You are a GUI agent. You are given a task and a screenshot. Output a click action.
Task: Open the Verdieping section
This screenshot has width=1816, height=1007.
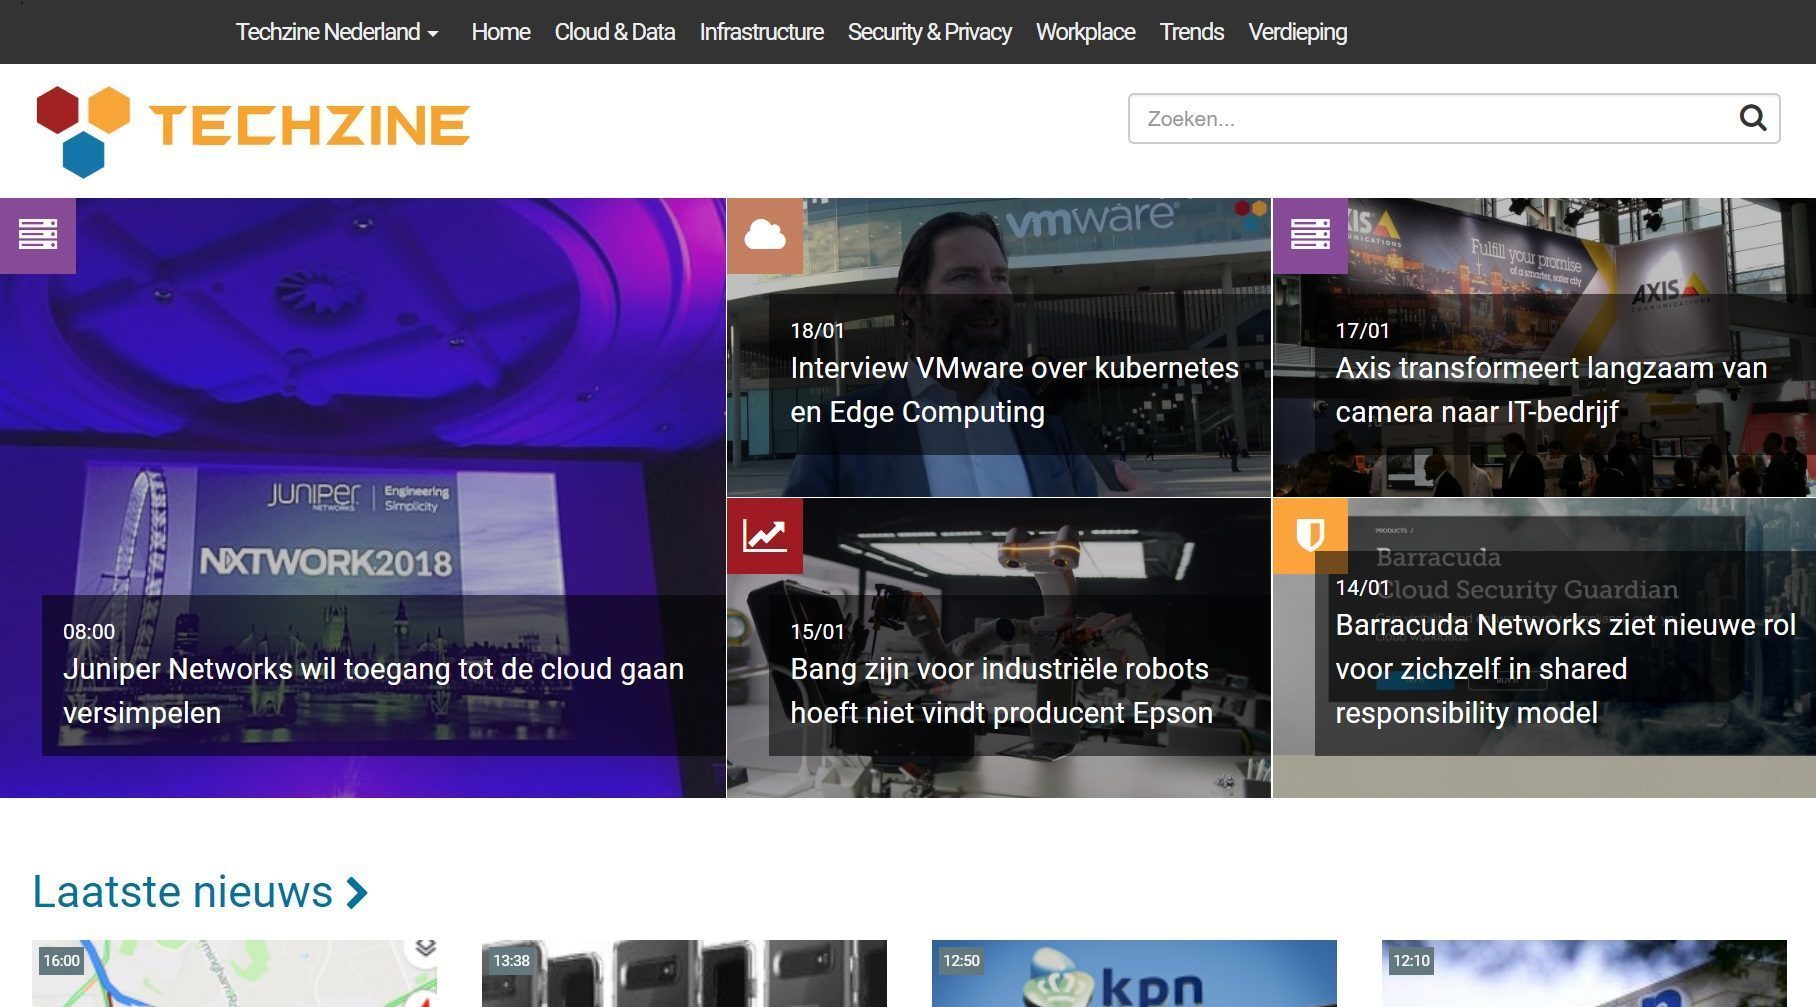coord(1298,32)
